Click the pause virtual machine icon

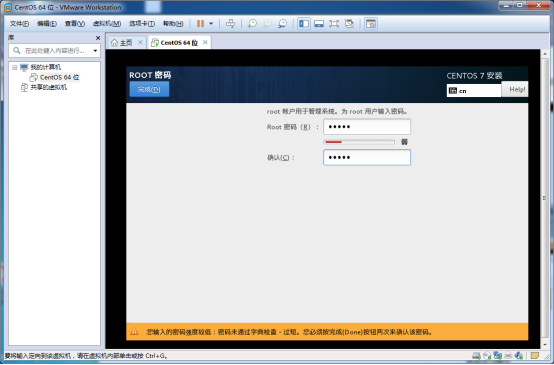[200, 24]
